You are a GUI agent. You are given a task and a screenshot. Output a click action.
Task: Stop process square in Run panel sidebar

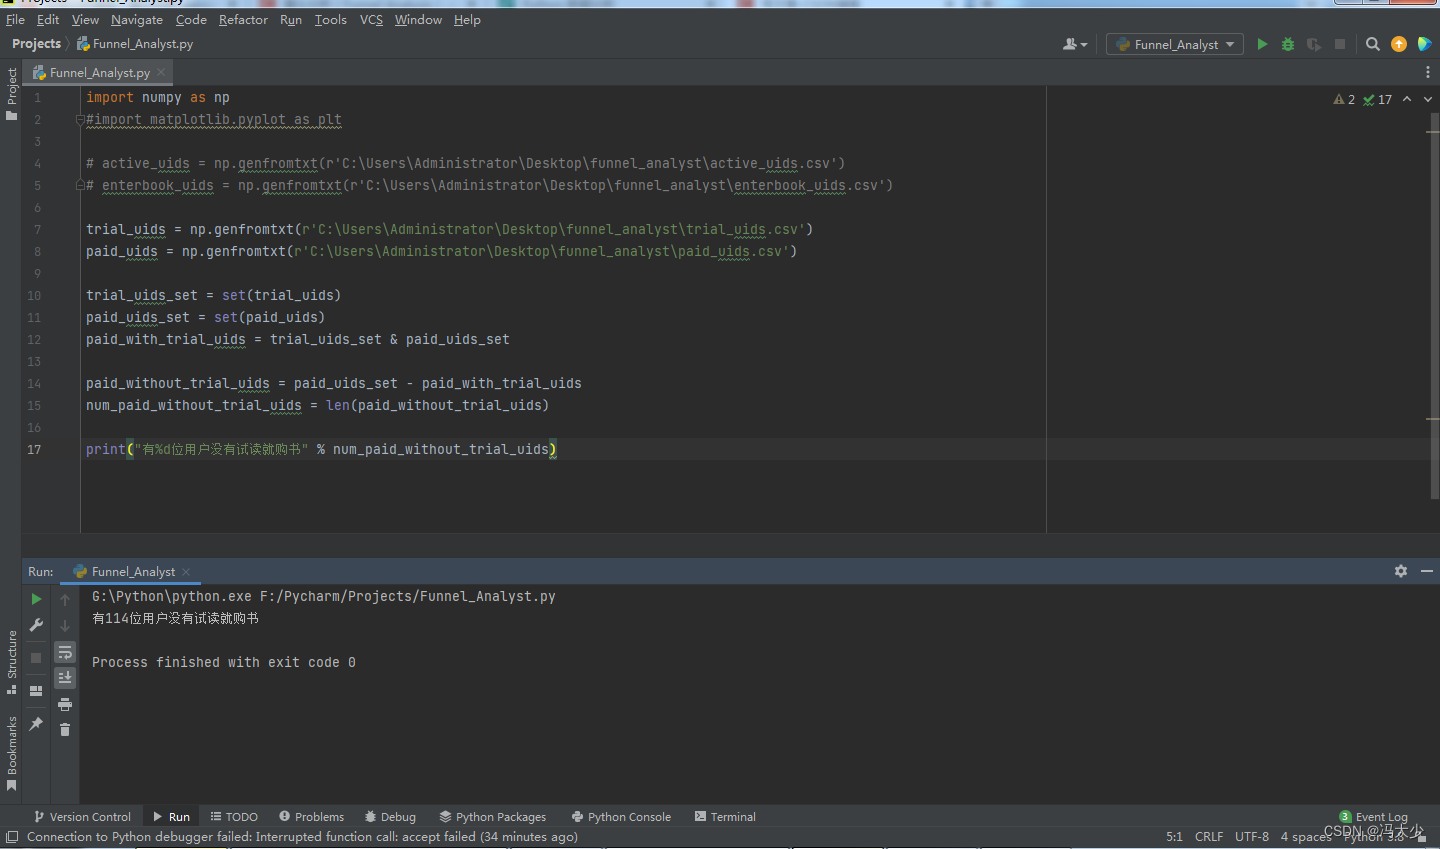point(36,658)
